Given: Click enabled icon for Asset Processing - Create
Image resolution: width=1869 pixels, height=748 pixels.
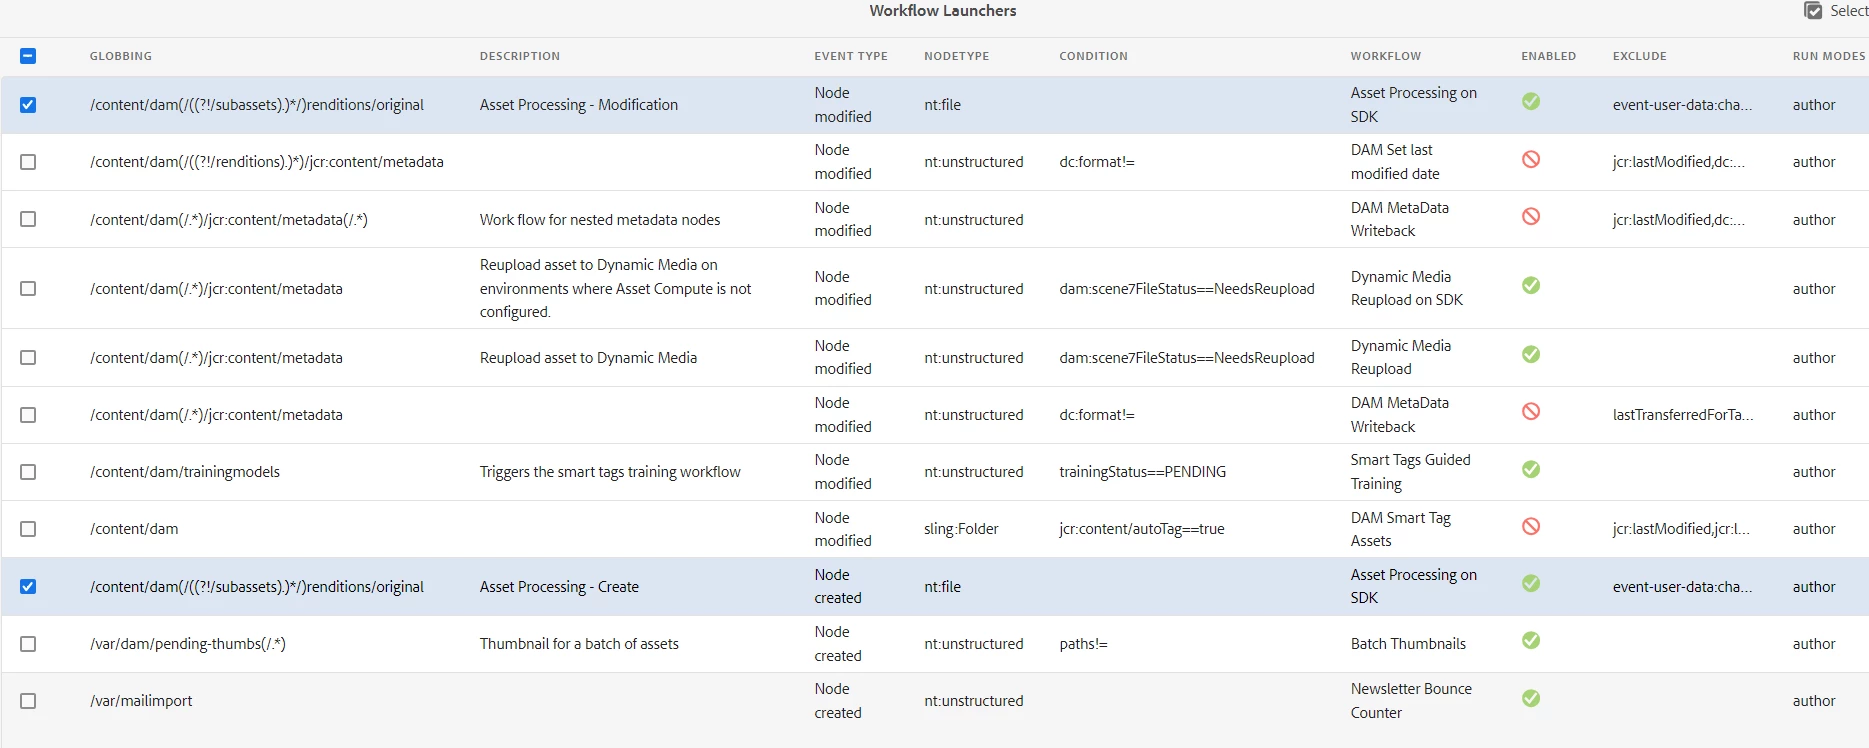Looking at the screenshot, I should tap(1531, 583).
